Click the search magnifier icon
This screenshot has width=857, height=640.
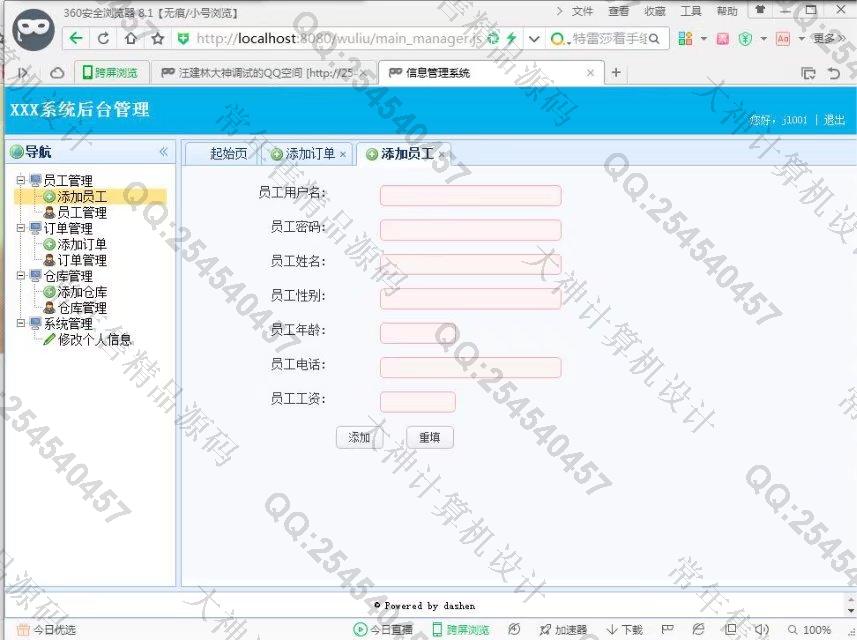(654, 39)
